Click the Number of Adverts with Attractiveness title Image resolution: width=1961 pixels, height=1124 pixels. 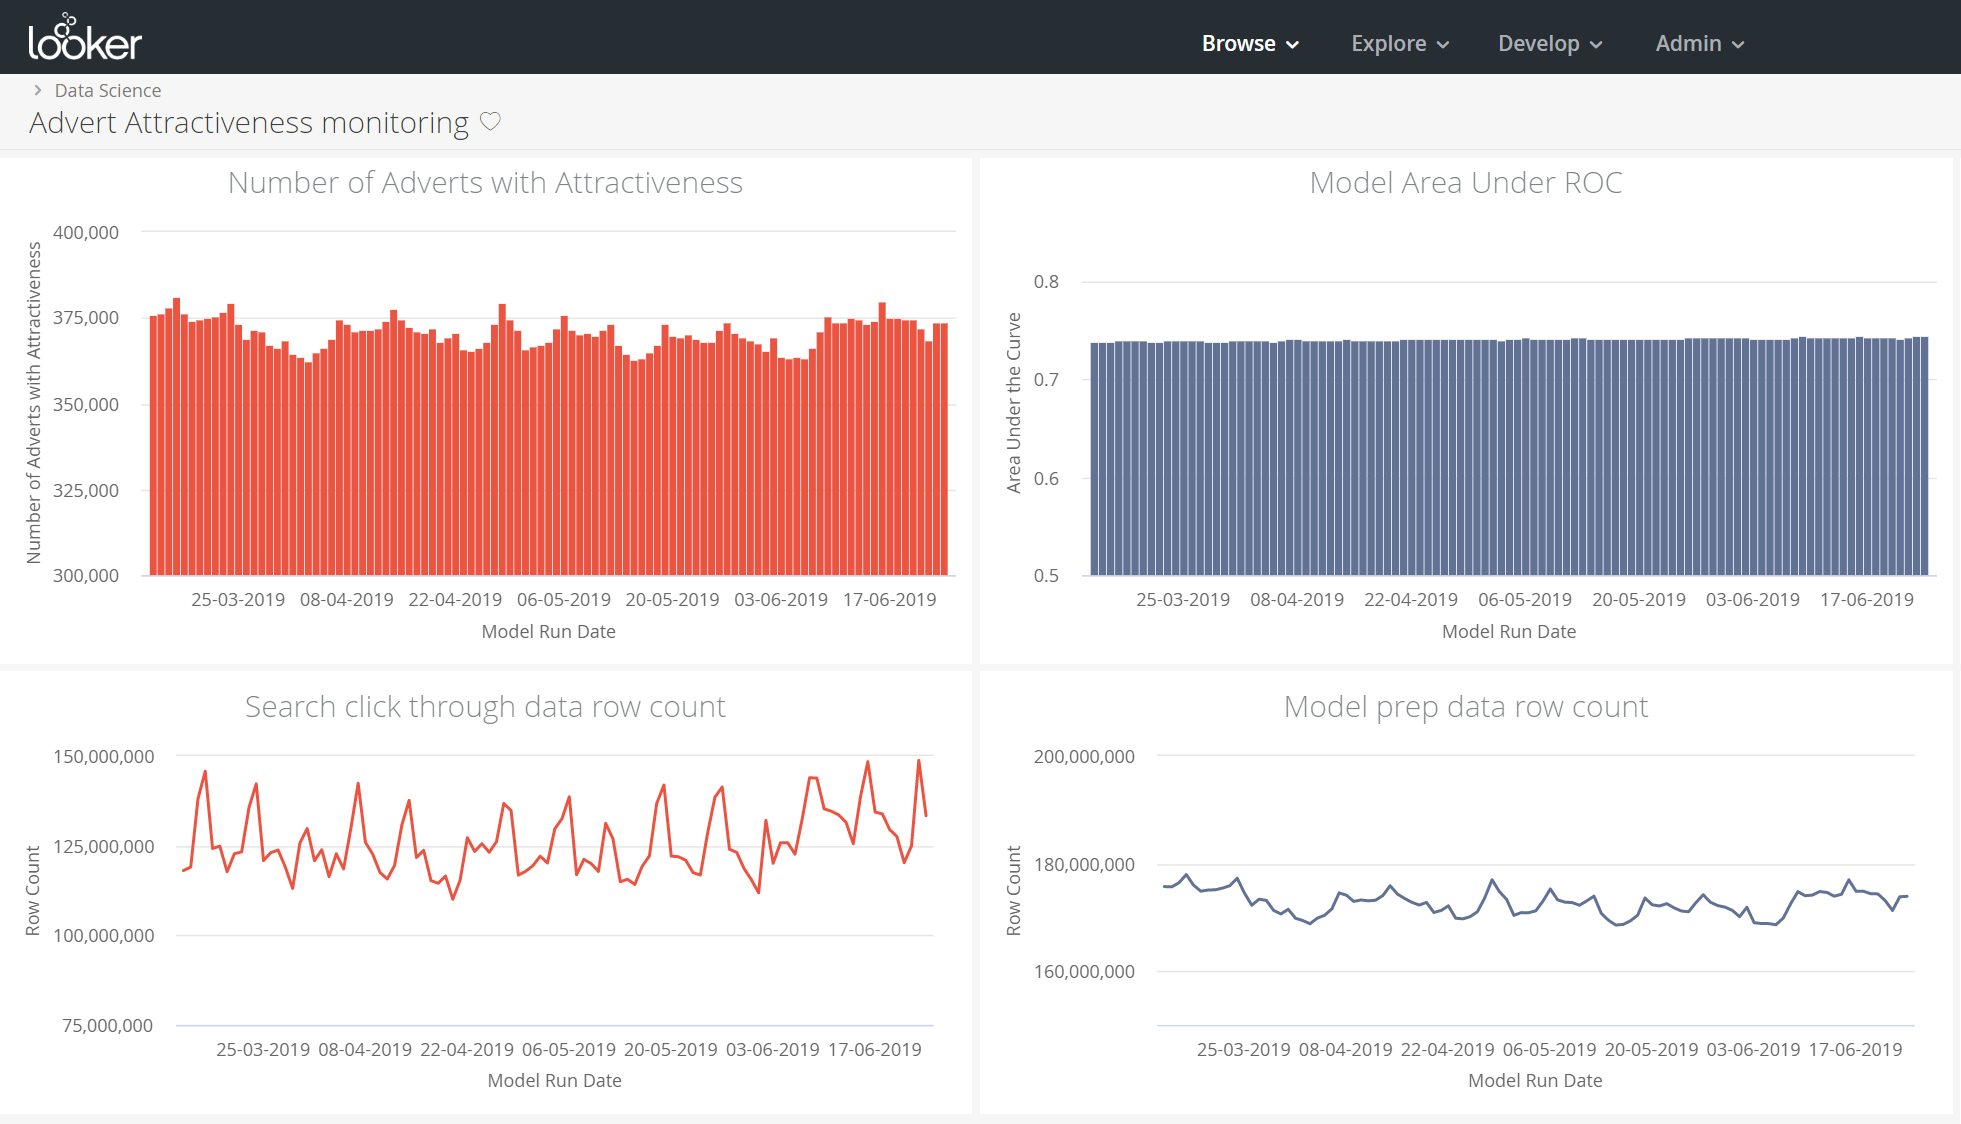point(485,183)
